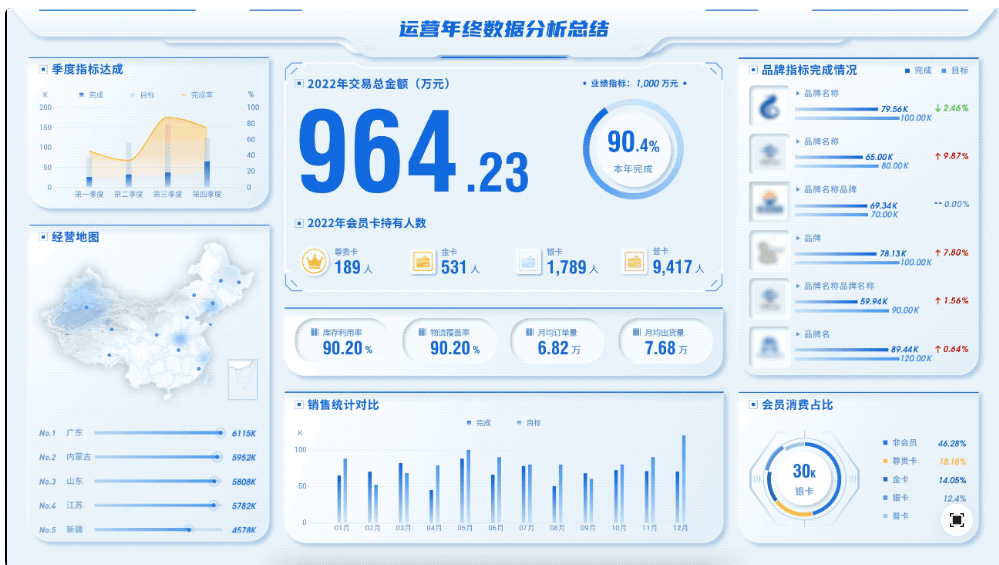Toggle the 金卡 legend item in 会员消费占比
The width and height of the screenshot is (999, 565).
(896, 480)
